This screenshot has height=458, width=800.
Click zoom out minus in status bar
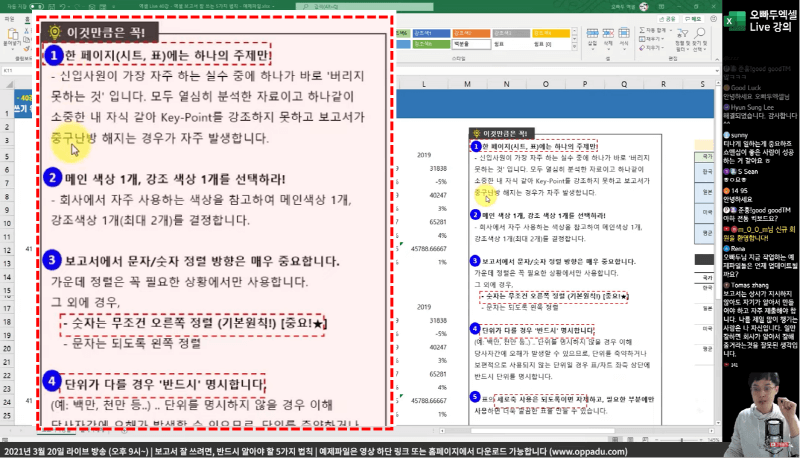(x=657, y=439)
